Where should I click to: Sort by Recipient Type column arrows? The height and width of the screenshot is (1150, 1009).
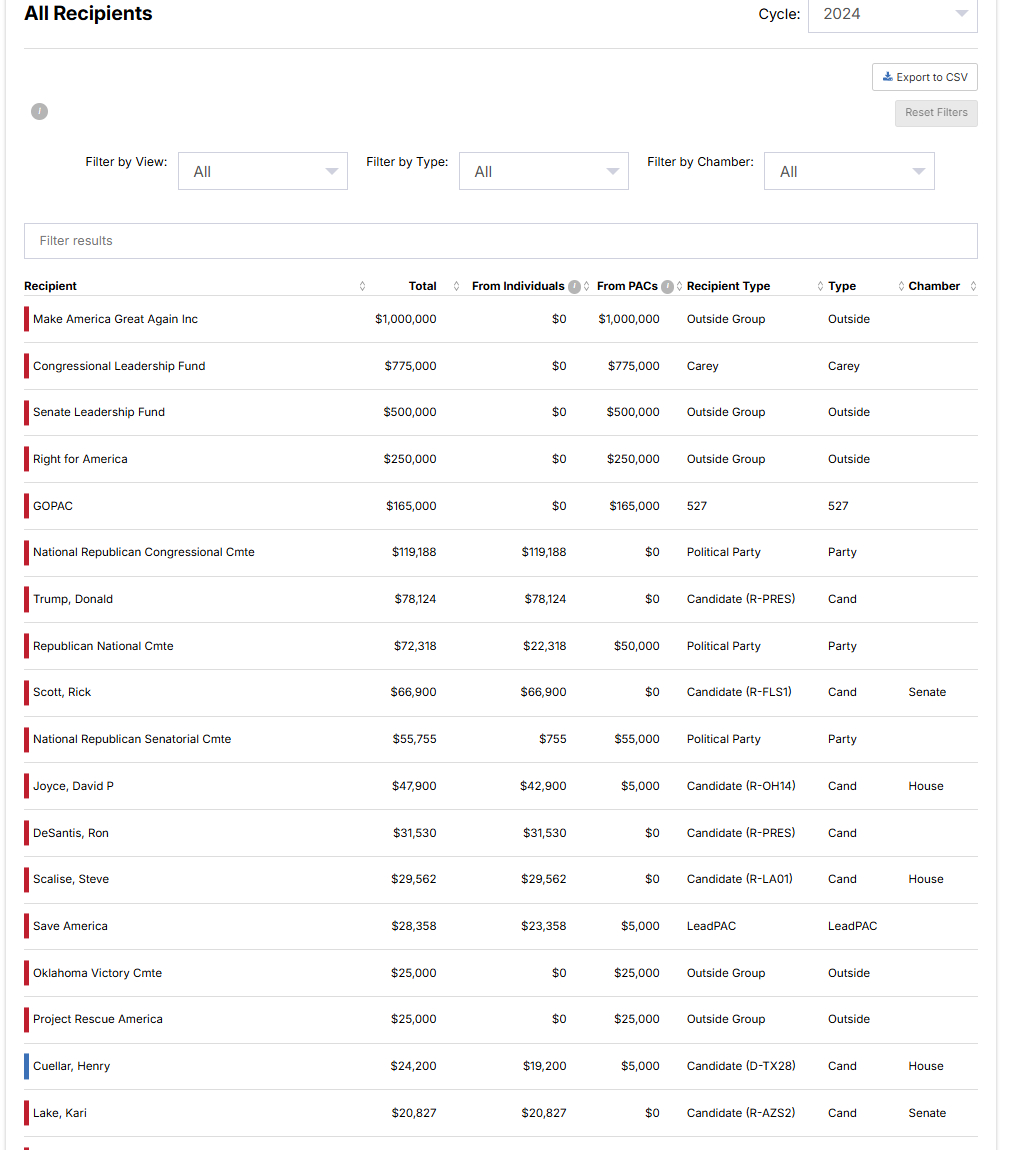coord(820,287)
